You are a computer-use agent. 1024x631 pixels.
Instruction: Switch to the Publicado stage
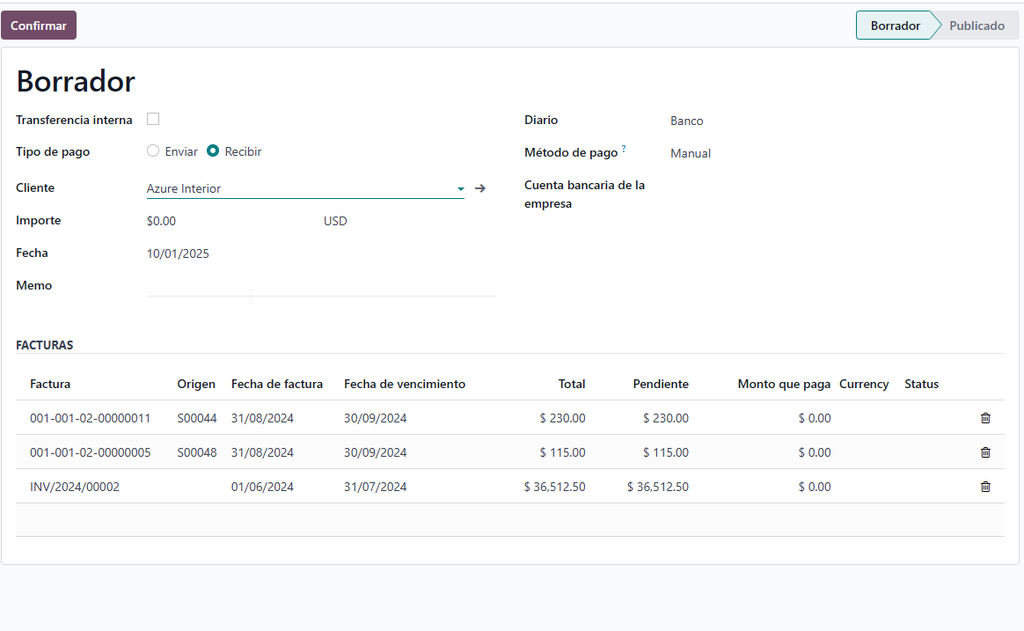coord(976,25)
